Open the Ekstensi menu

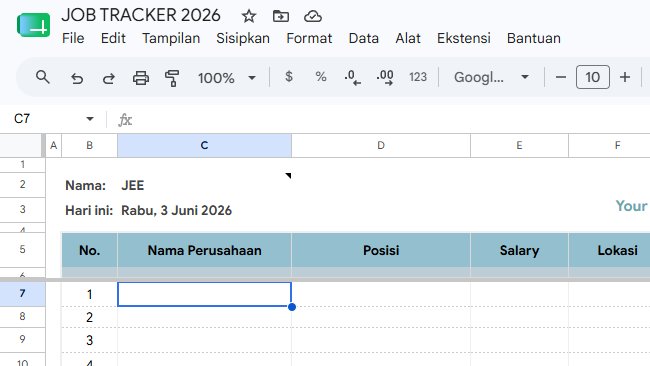click(464, 38)
